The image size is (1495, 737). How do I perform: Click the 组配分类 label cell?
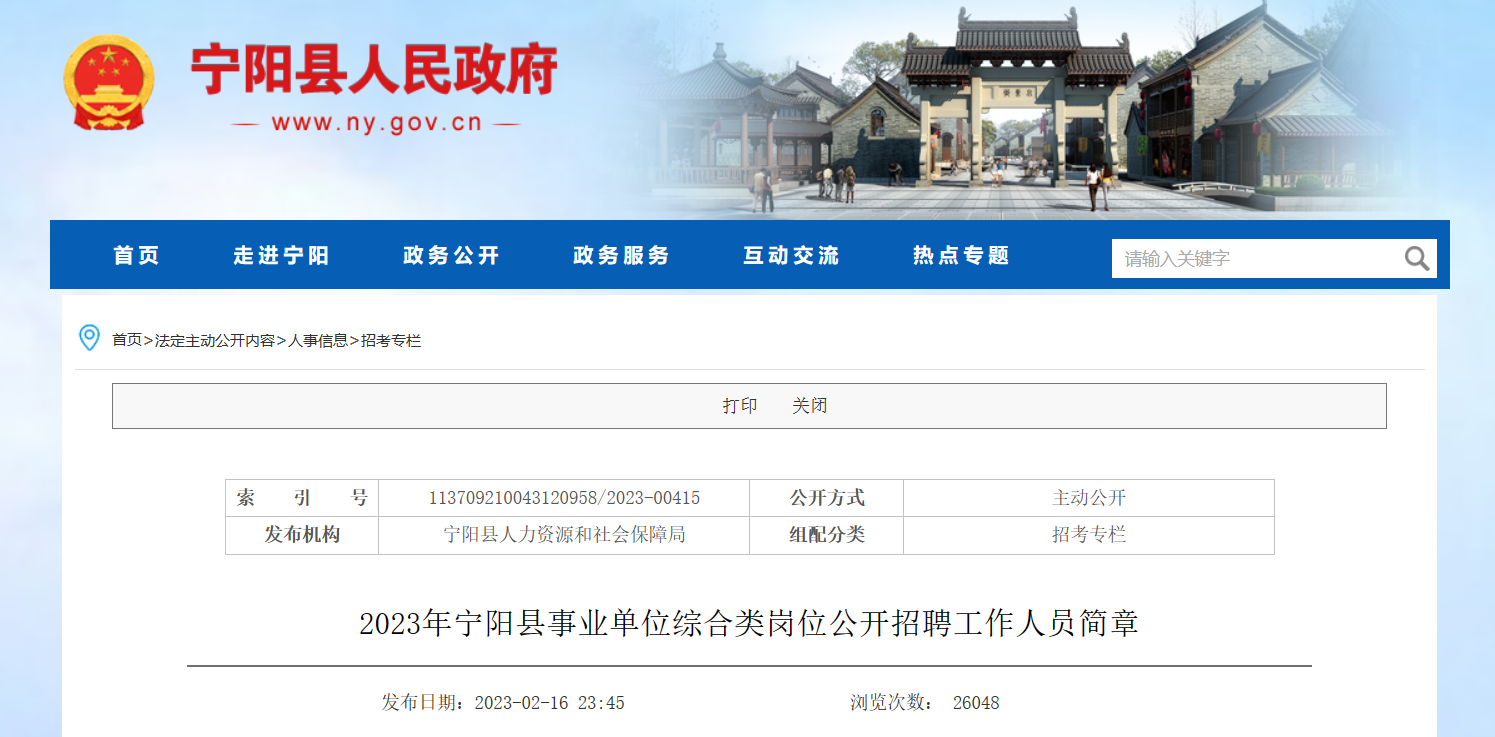[x=827, y=535]
